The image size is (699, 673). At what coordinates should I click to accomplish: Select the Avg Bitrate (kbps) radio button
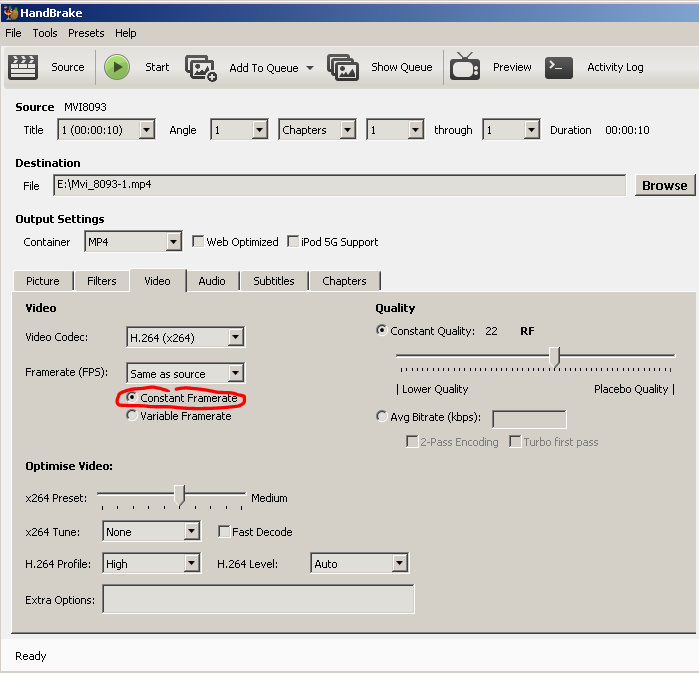[x=381, y=416]
